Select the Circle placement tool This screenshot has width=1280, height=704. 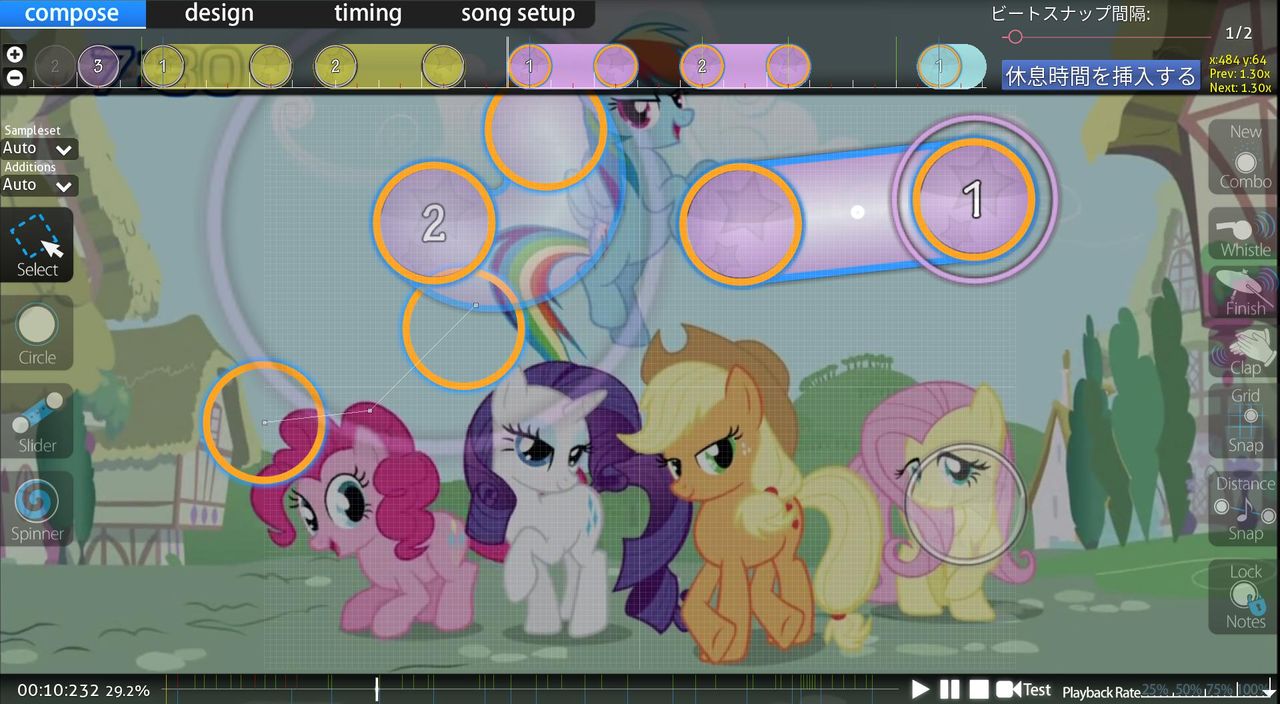click(x=36, y=334)
